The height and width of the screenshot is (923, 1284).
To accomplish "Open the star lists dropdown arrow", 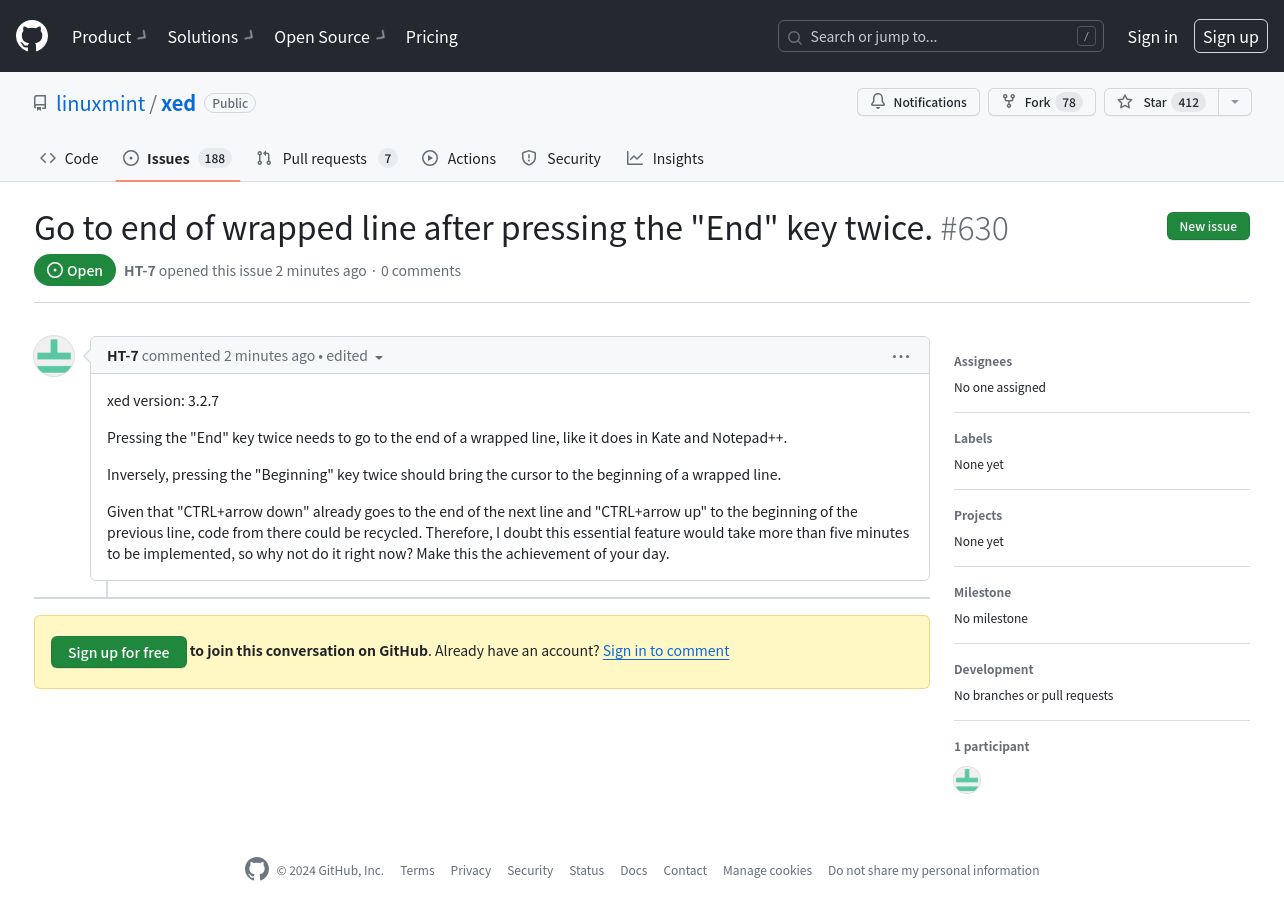I will [x=1235, y=102].
